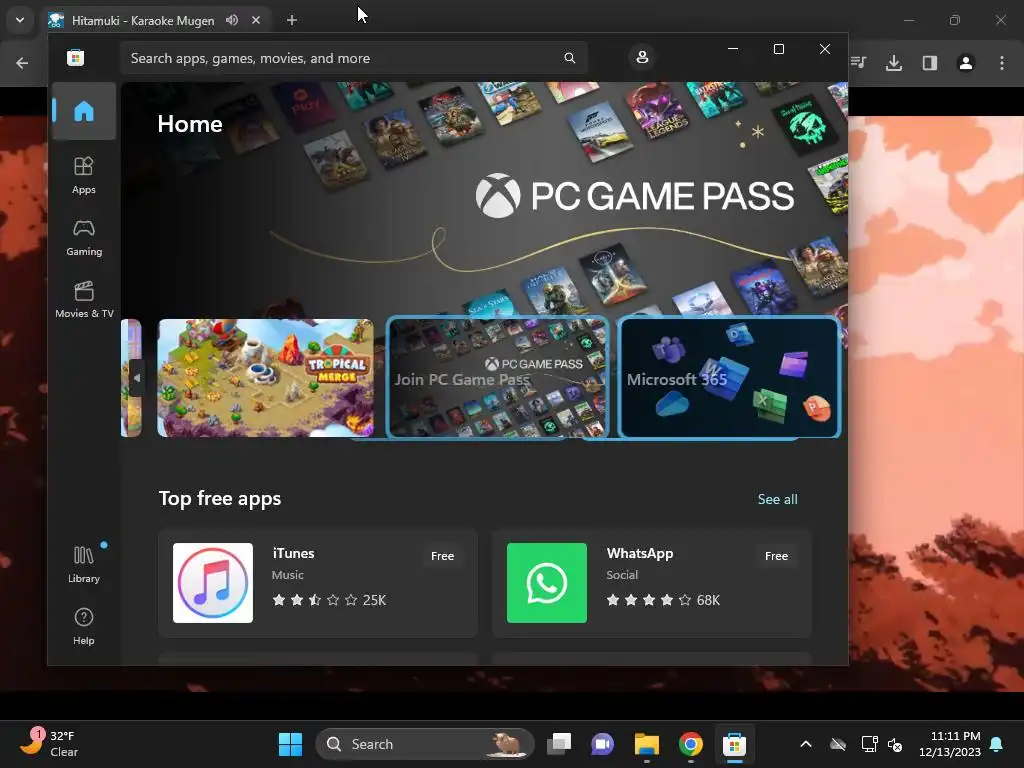Click the carousel previous arrow button
Viewport: 1024px width, 768px height.
click(x=136, y=377)
